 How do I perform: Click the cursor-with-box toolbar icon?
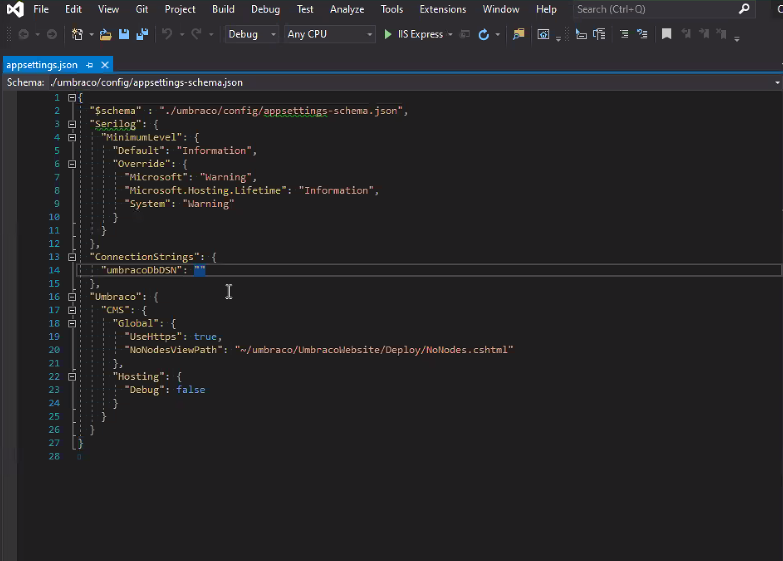coord(581,34)
